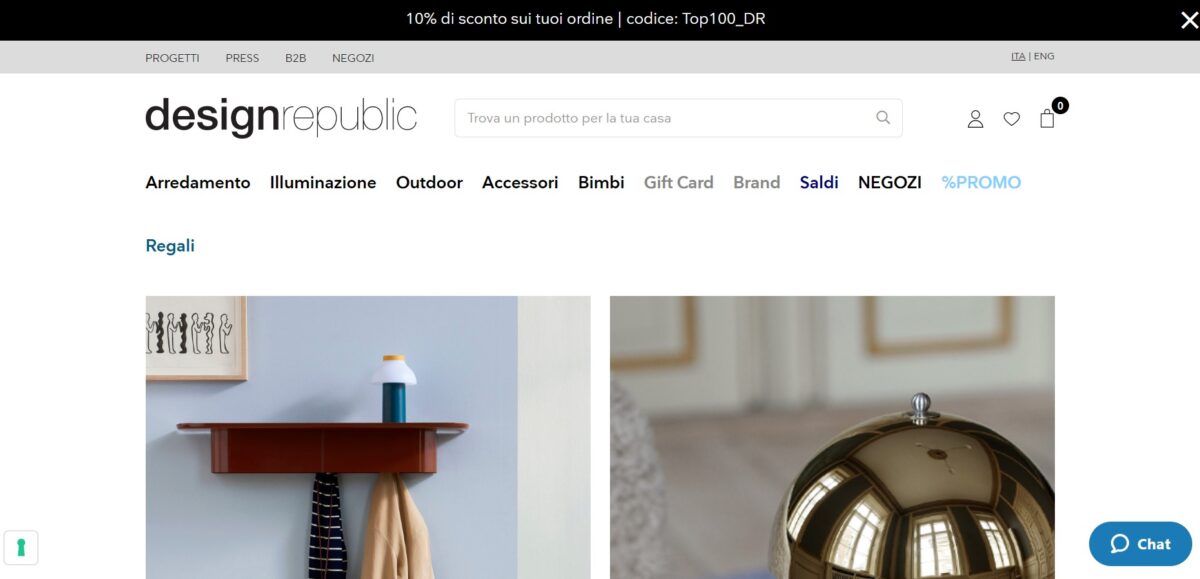
Task: Open the Outdoor category menu
Action: [429, 182]
